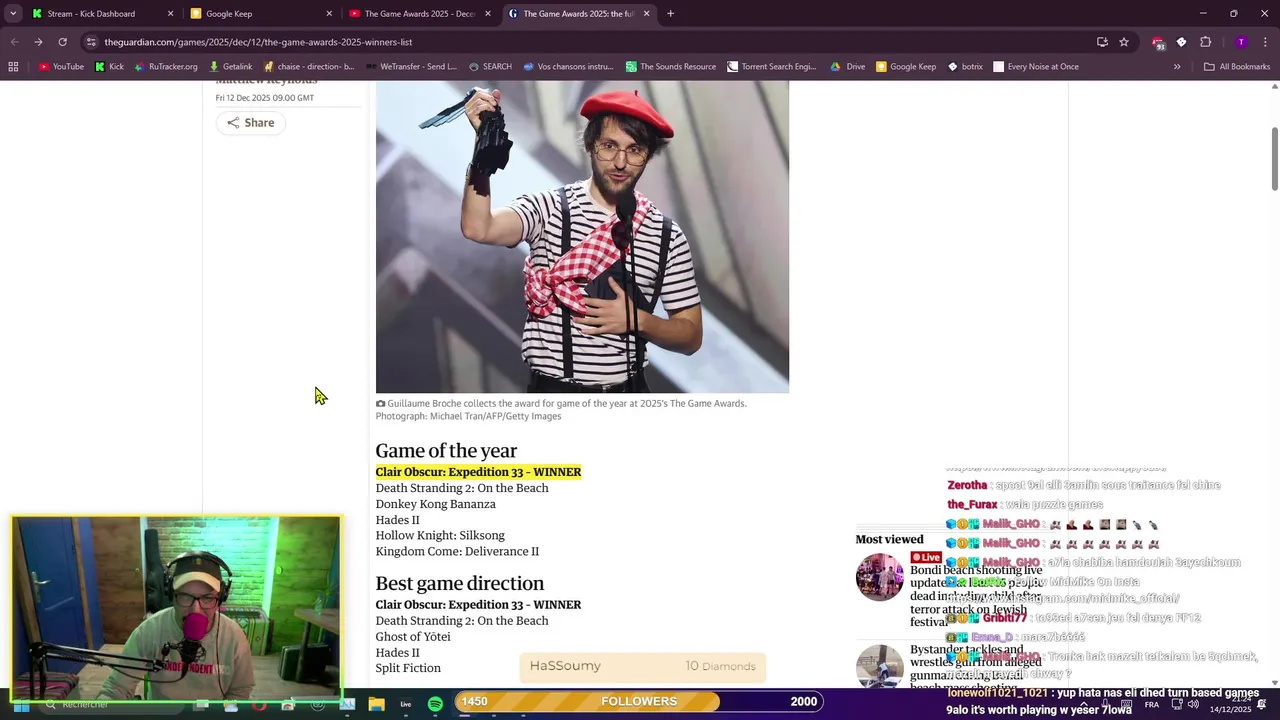This screenshot has height=720, width=1280.
Task: Click 'Kingdom Come: Deliverance II' nominee
Action: pos(457,552)
